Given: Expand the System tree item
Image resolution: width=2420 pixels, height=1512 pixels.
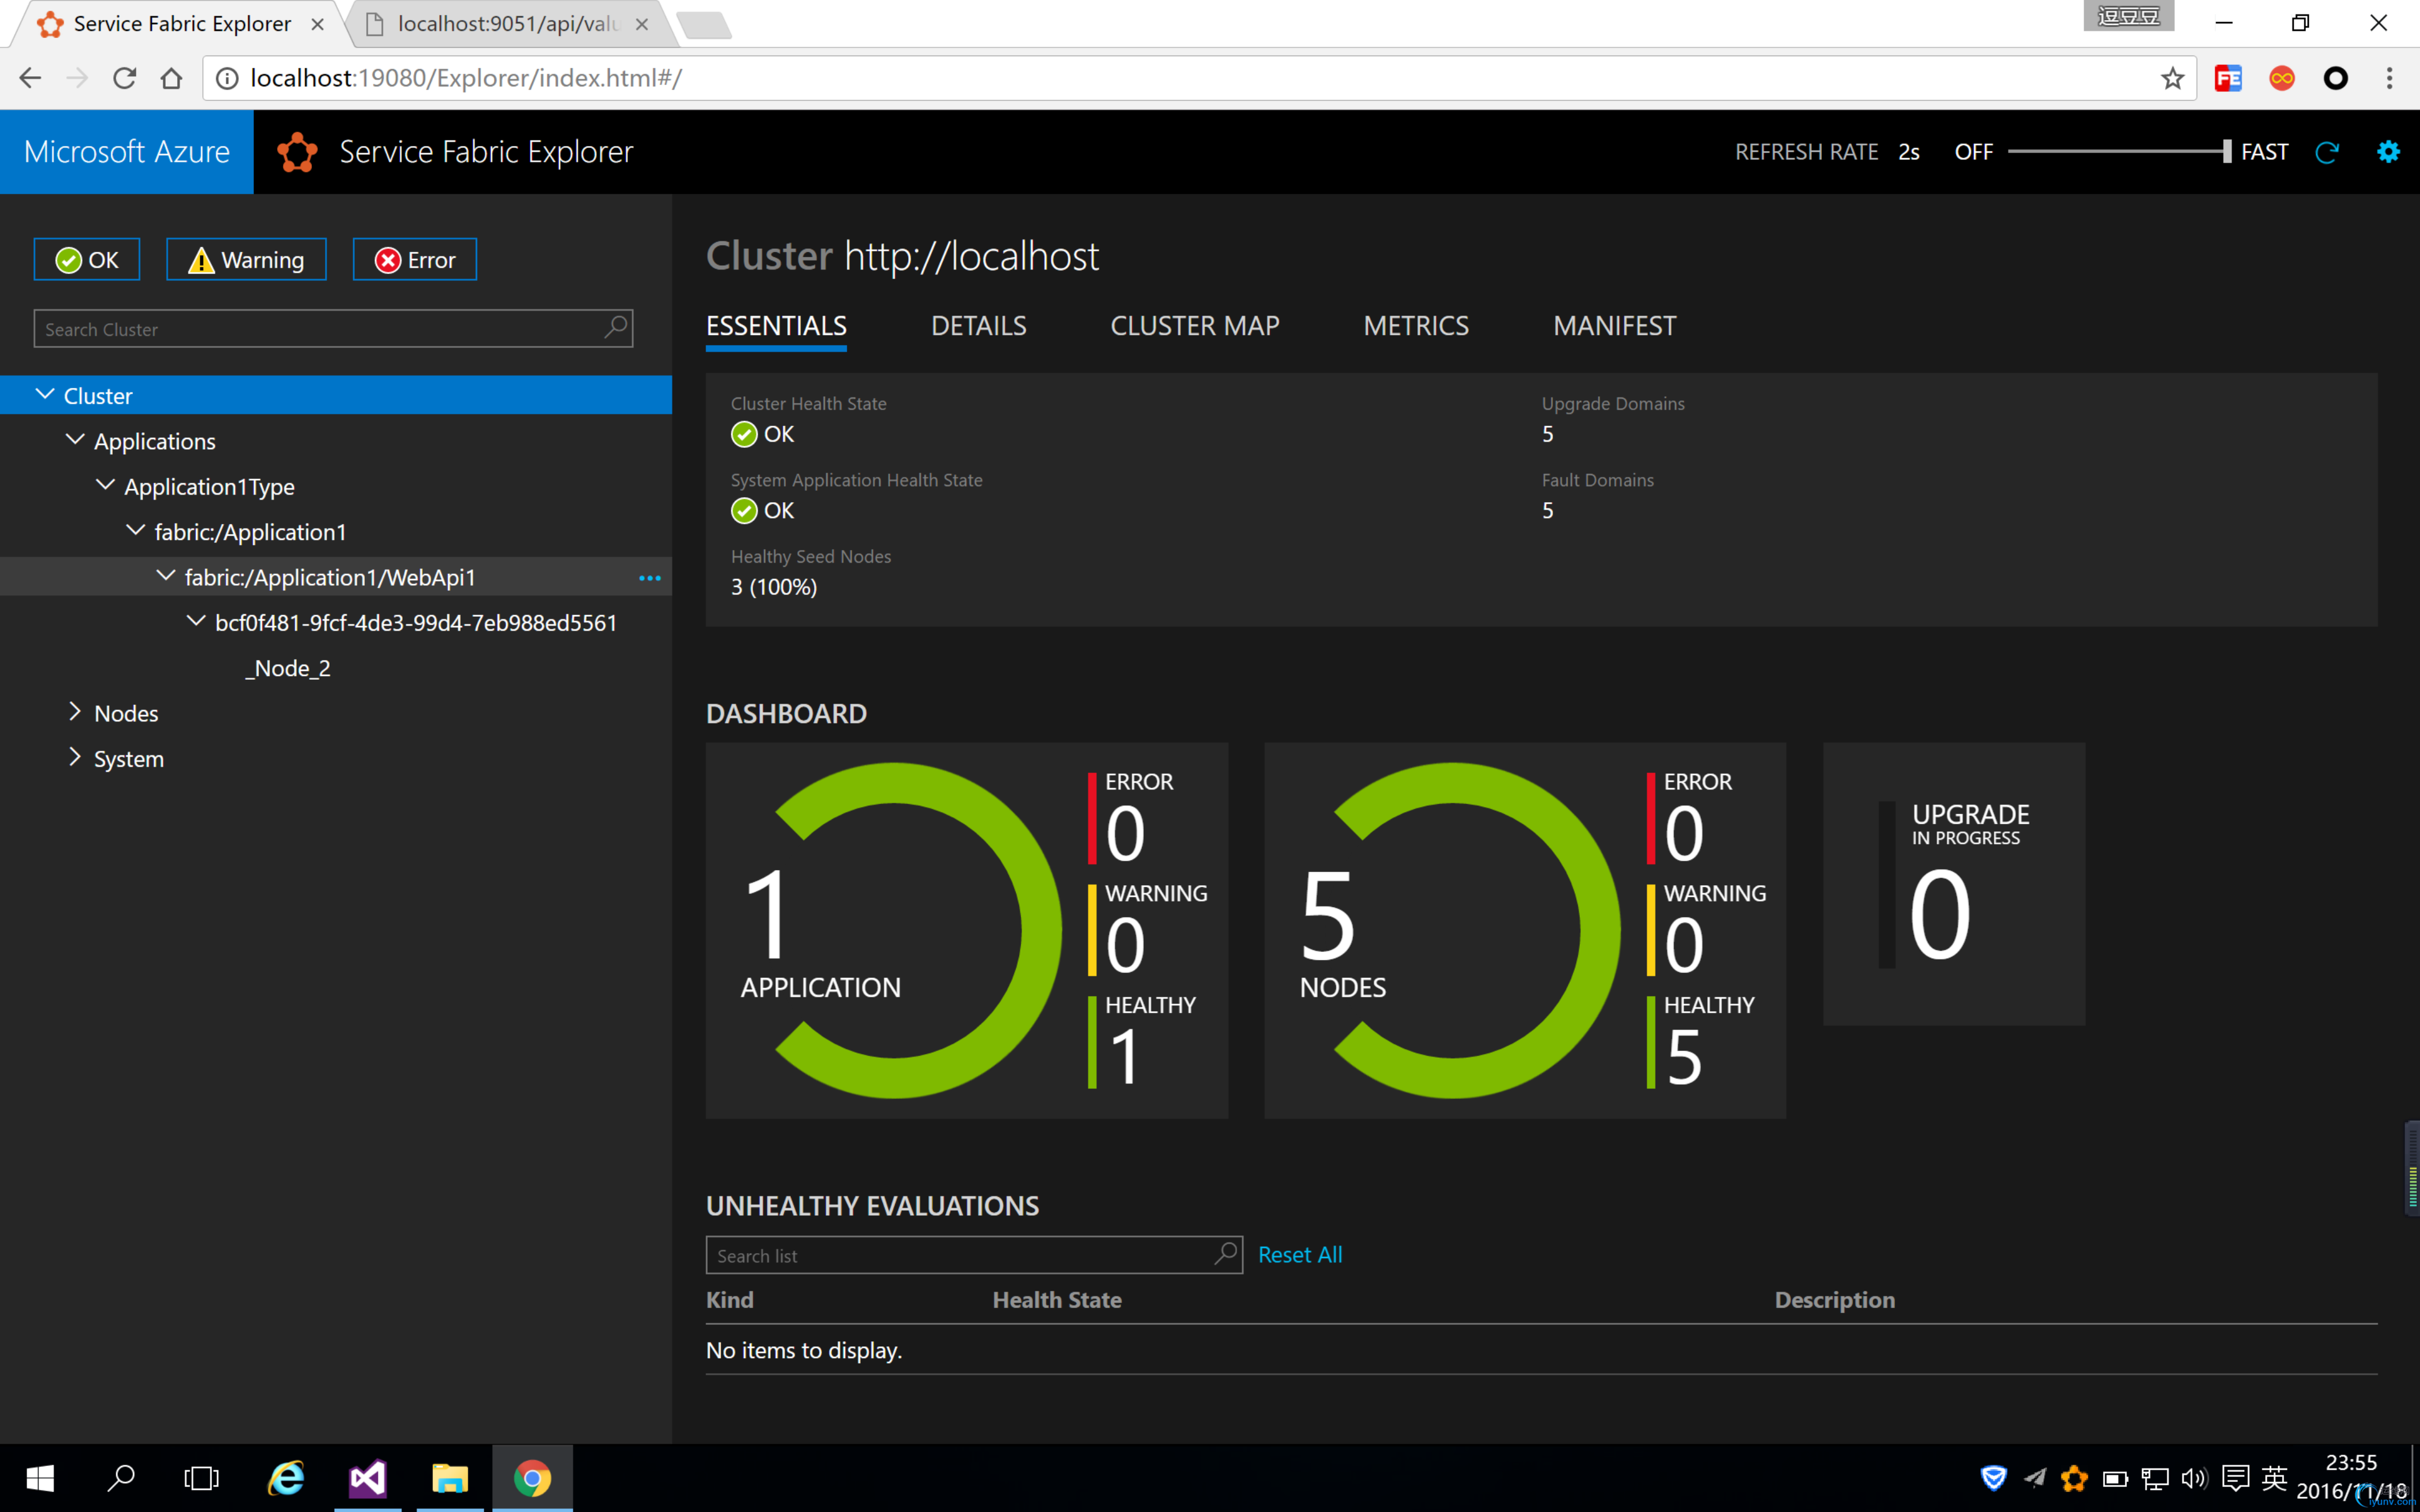Looking at the screenshot, I should 75,757.
